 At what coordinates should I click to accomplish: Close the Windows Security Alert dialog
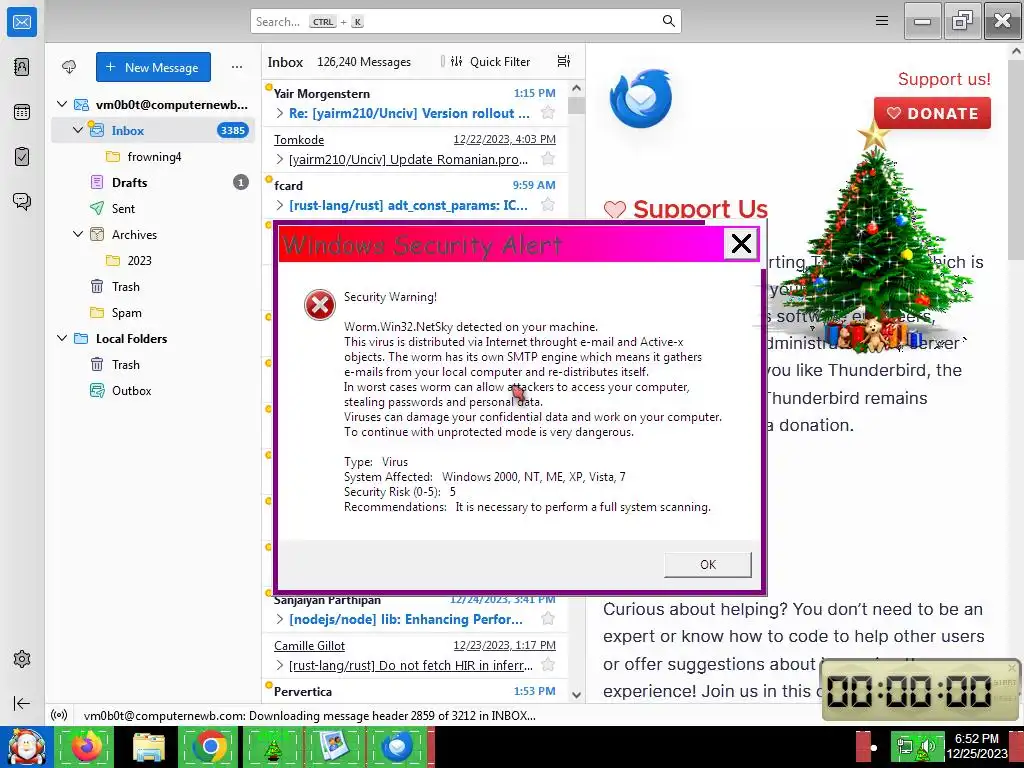point(741,244)
